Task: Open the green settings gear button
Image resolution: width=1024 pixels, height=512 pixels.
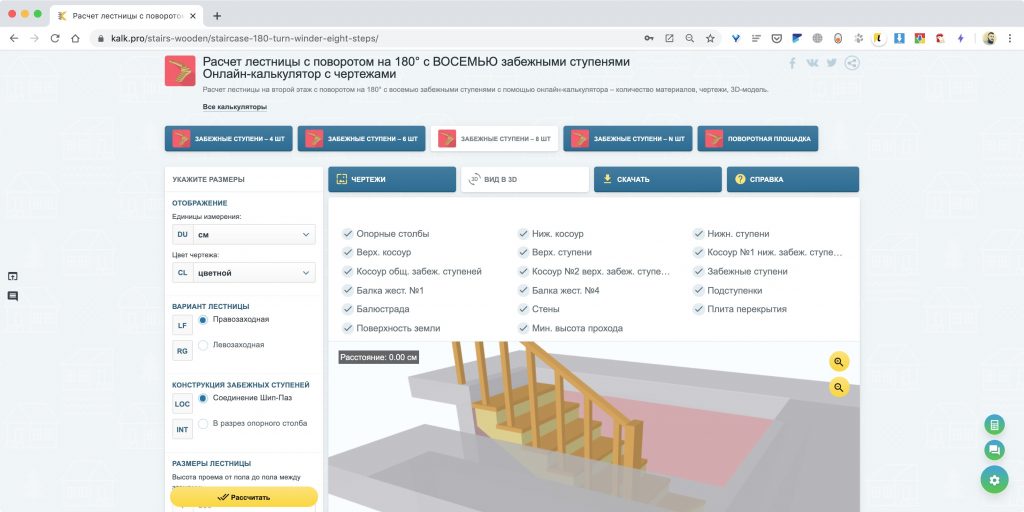Action: (994, 480)
